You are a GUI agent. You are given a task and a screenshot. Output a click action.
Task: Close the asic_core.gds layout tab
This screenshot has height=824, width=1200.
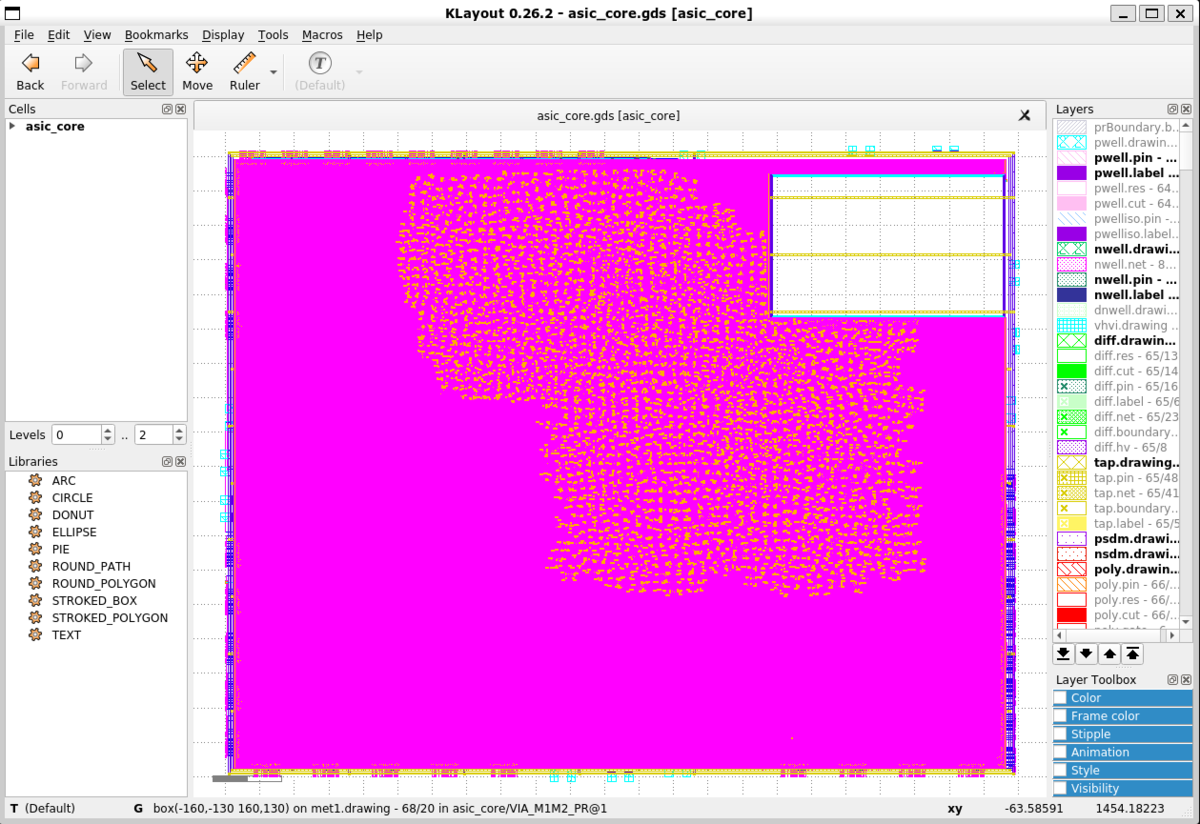[1024, 115]
